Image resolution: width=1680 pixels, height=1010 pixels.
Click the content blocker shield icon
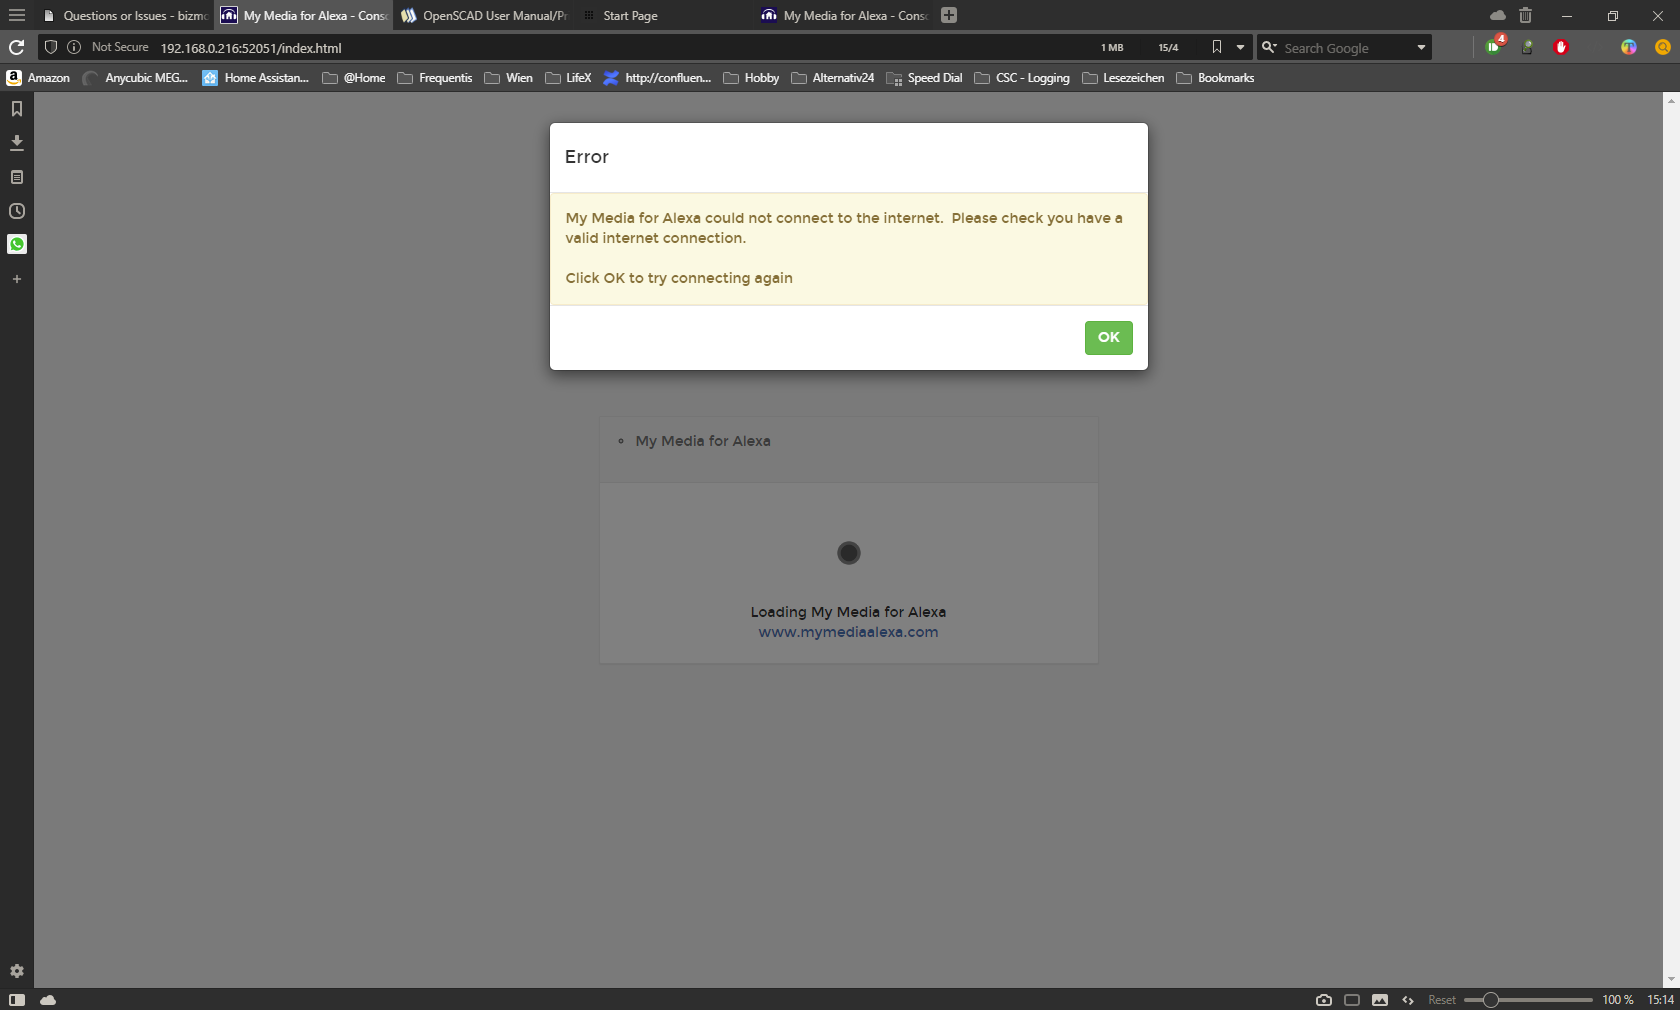tap(51, 47)
